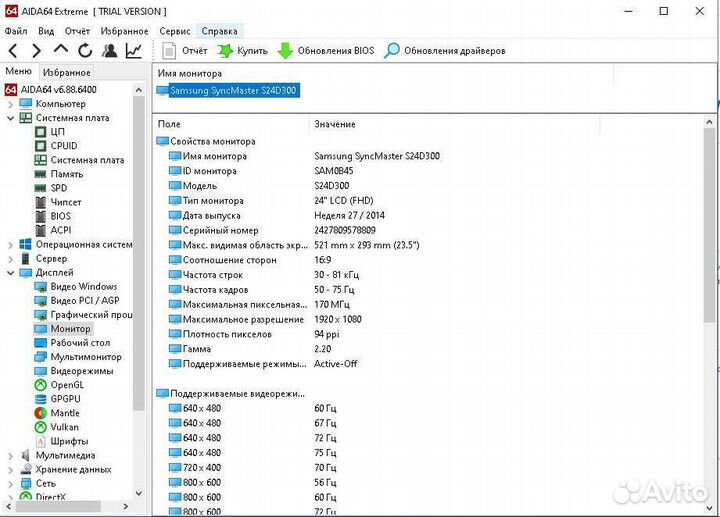Expand the Компьютер tree node
The height and width of the screenshot is (517, 720).
[10, 104]
